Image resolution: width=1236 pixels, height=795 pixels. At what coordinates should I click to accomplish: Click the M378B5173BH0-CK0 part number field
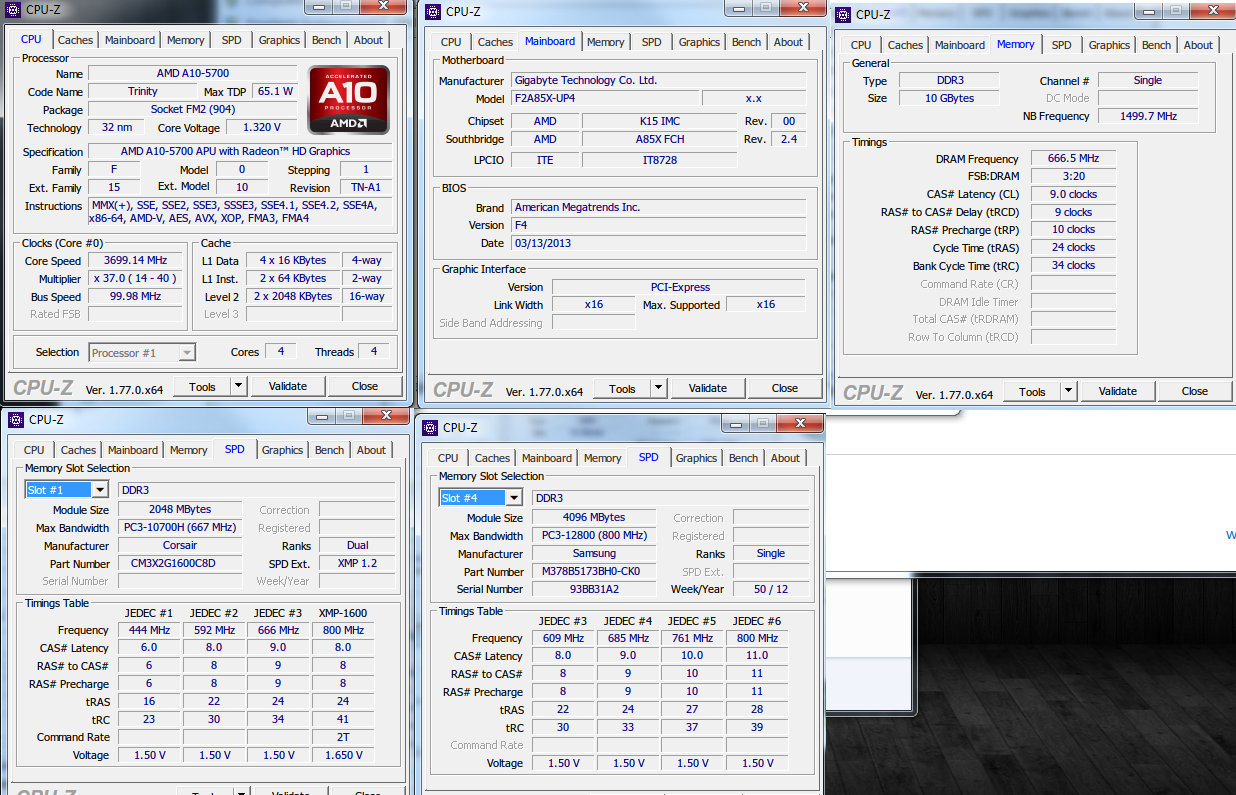pos(594,572)
